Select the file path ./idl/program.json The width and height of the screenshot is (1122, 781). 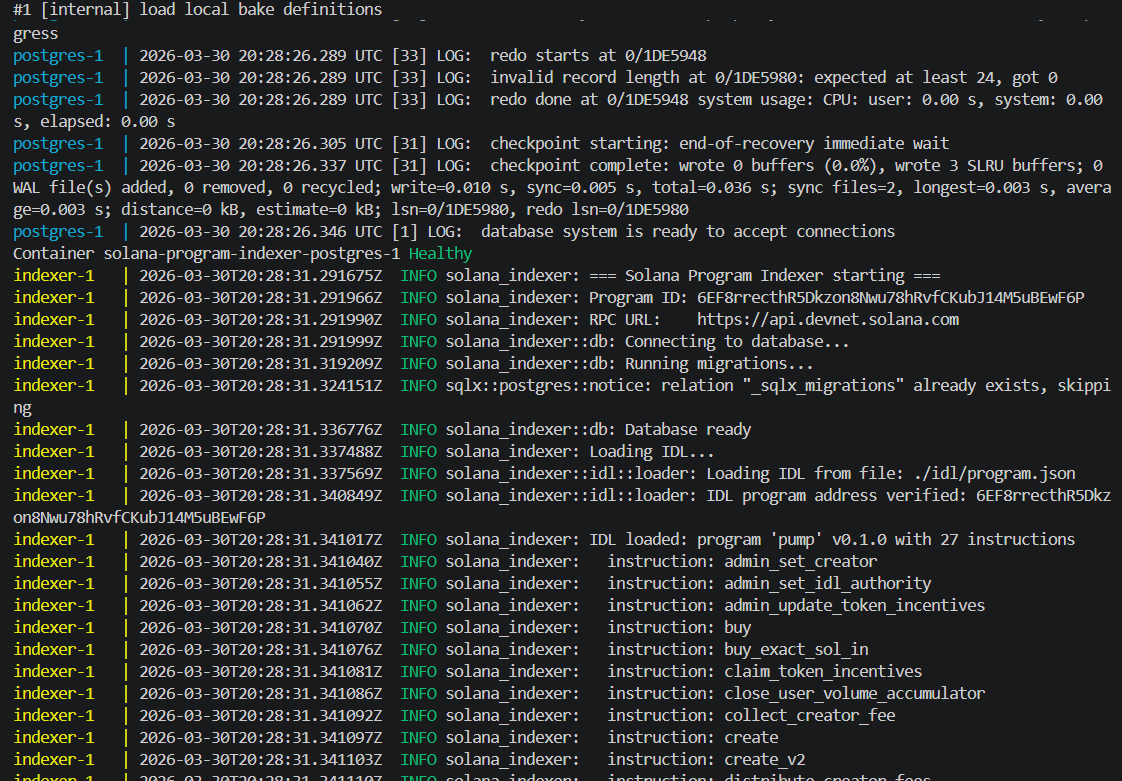[x=995, y=474]
